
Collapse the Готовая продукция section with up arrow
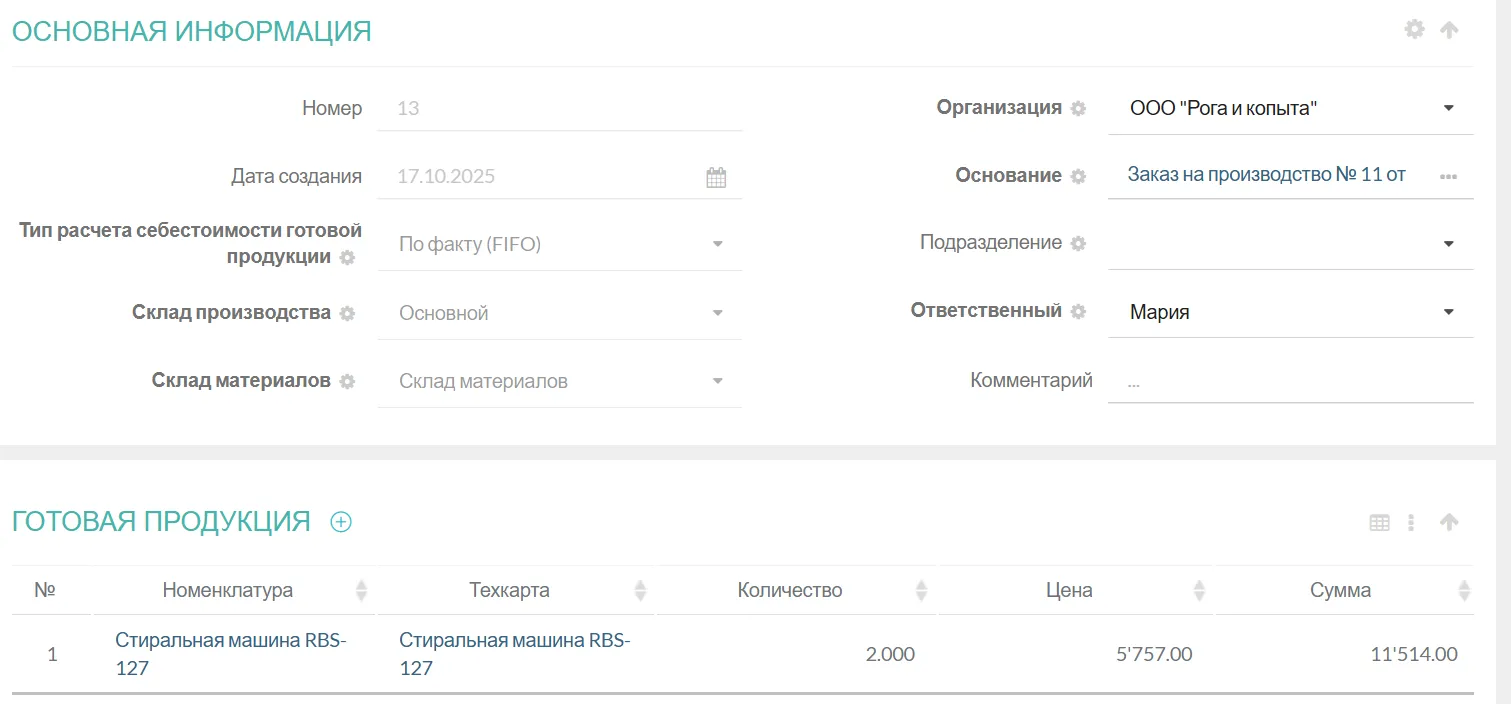pos(1449,522)
